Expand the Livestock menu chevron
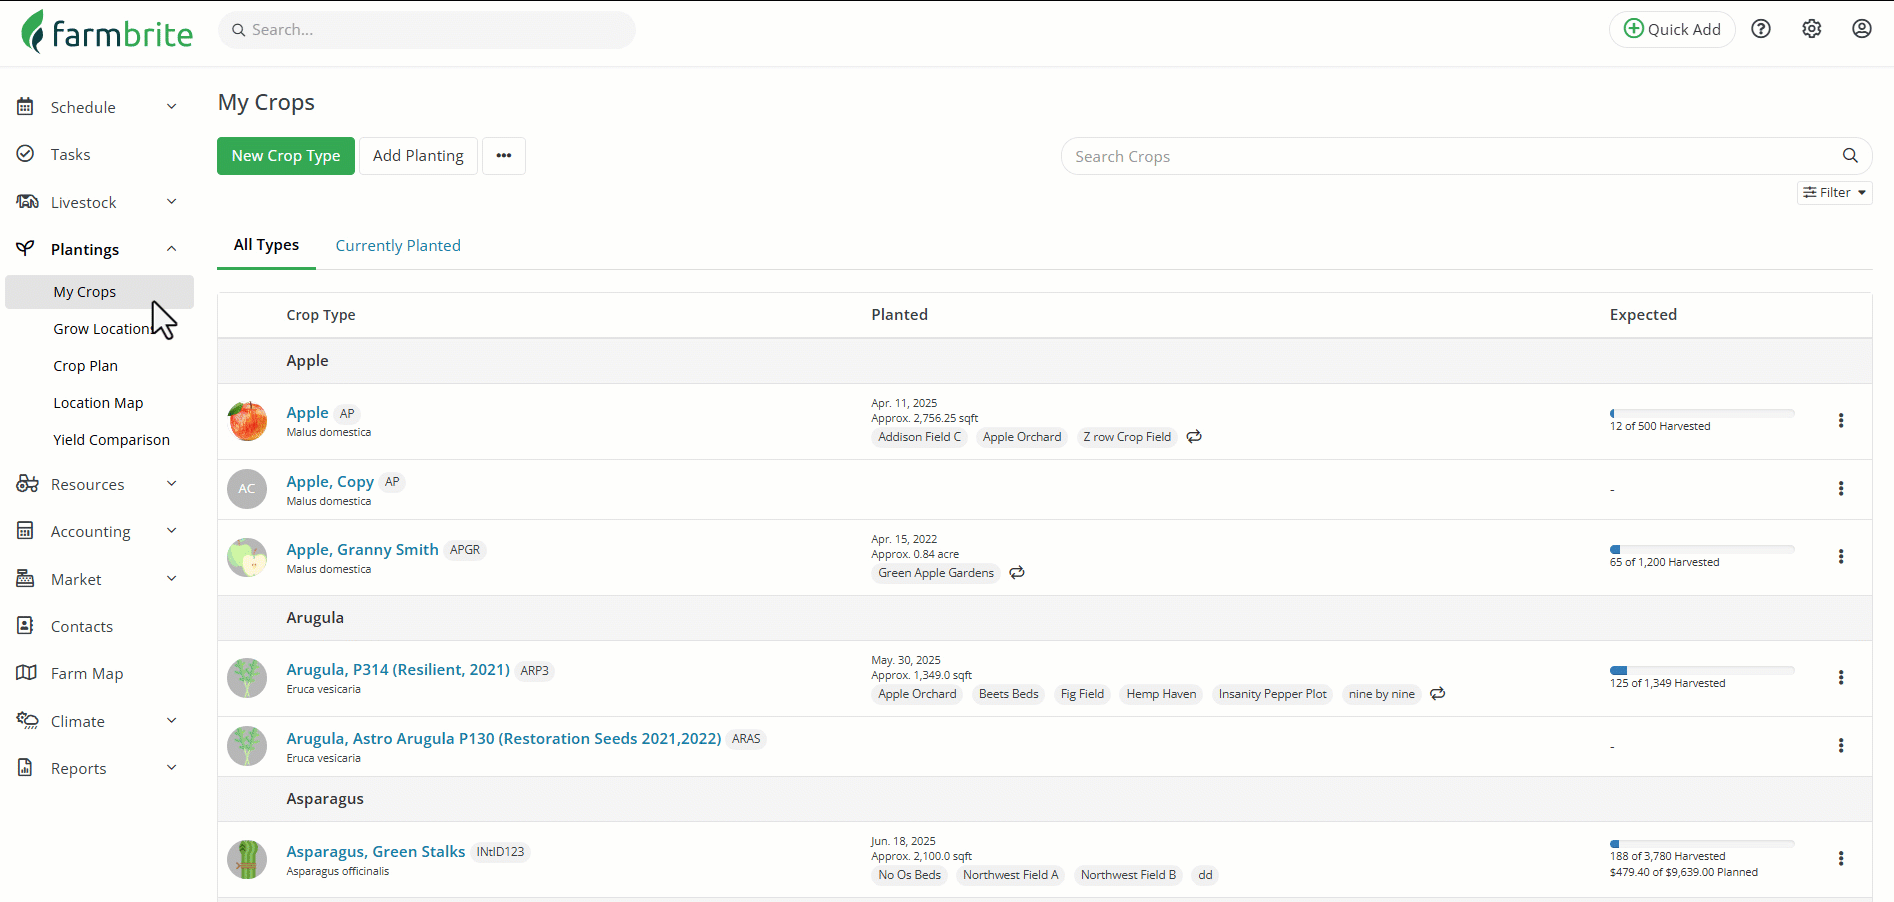The width and height of the screenshot is (1894, 902). tap(172, 202)
